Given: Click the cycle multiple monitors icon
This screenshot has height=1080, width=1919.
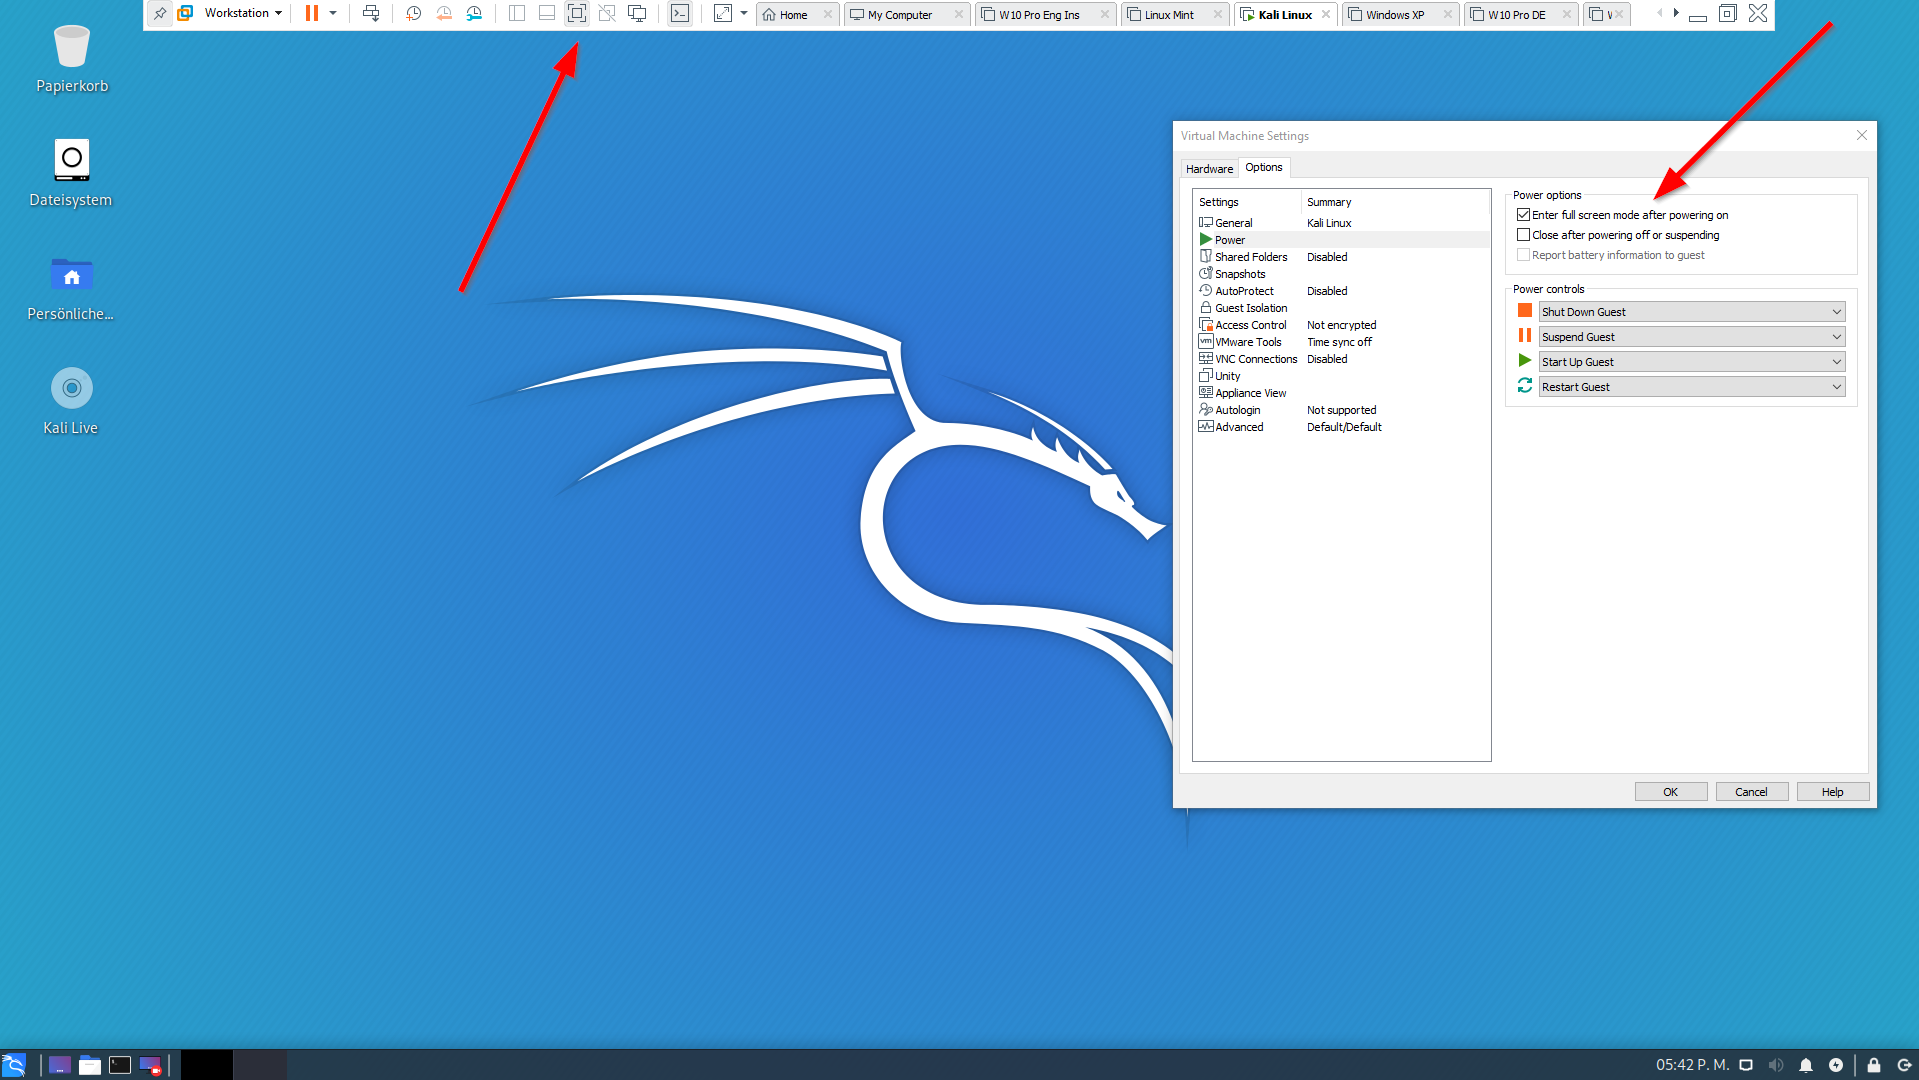Looking at the screenshot, I should 637,14.
